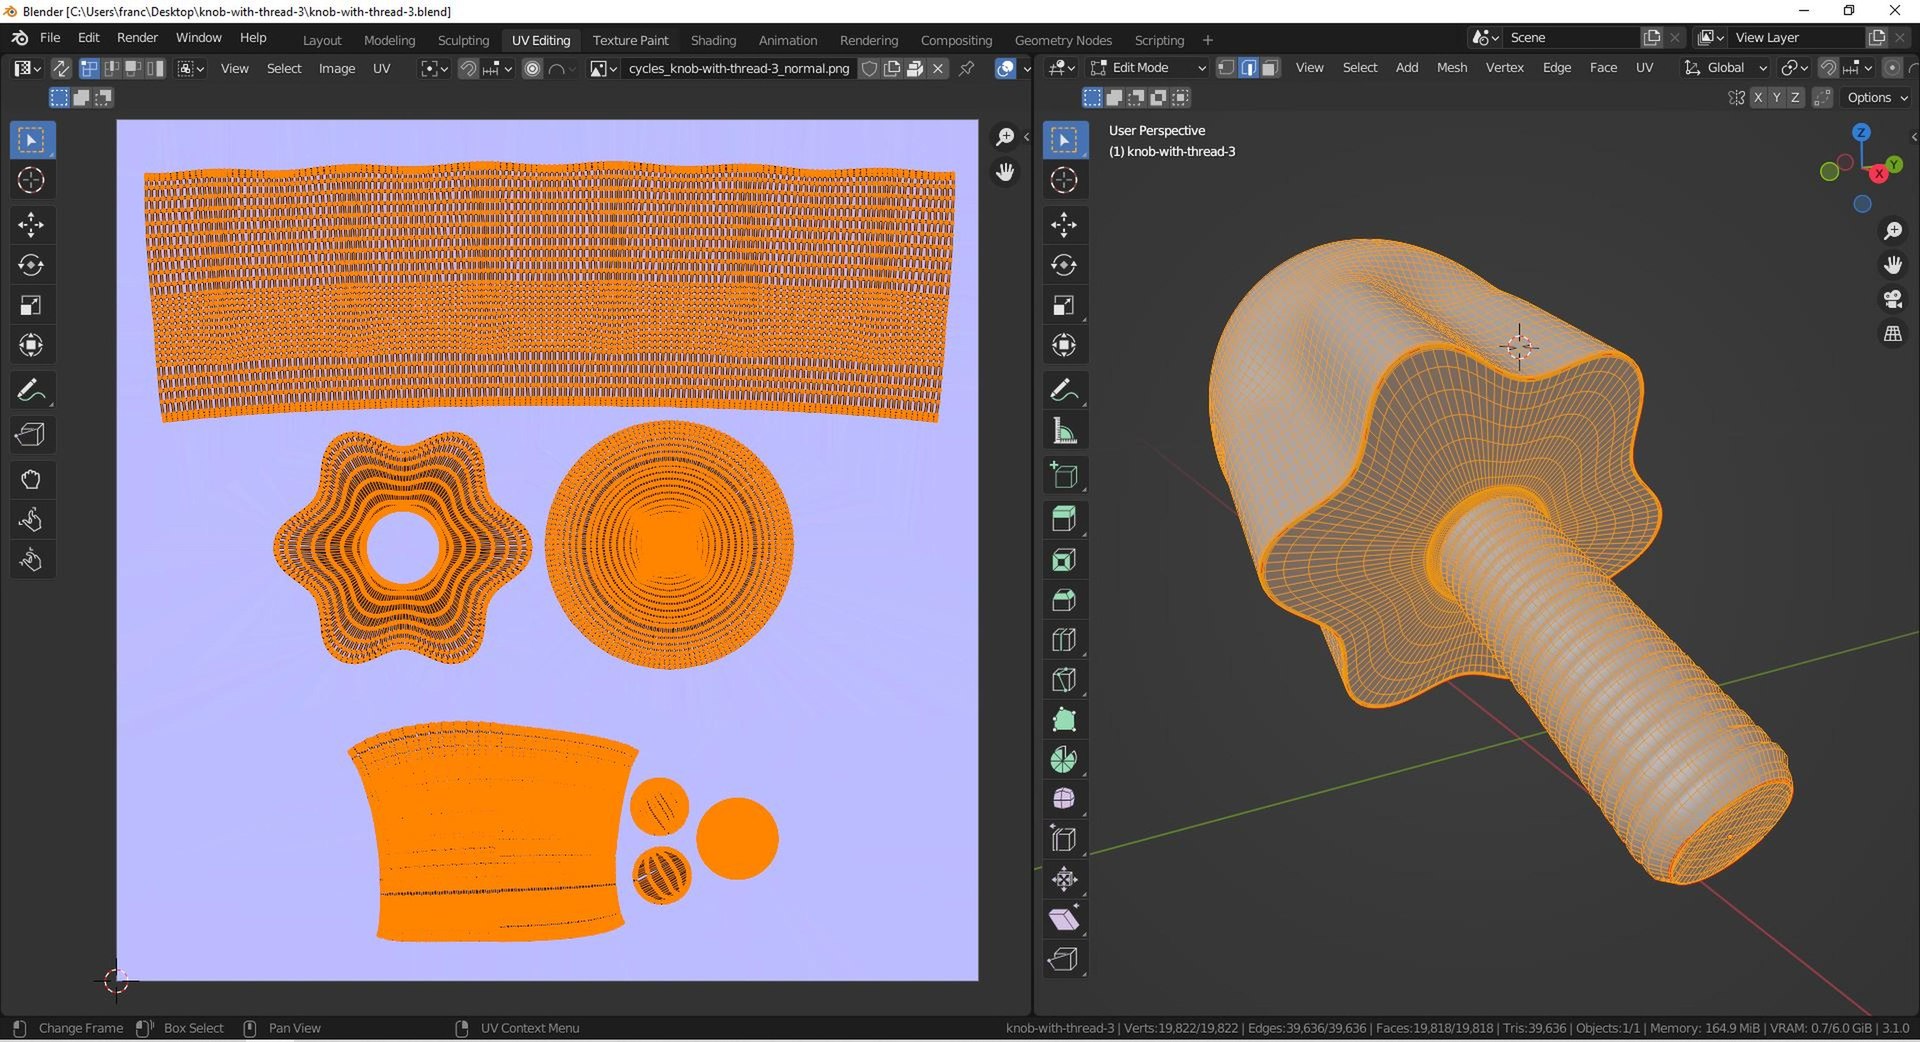Open the UV editor's editor type dropdown
Image resolution: width=1920 pixels, height=1042 pixels.
click(27, 68)
